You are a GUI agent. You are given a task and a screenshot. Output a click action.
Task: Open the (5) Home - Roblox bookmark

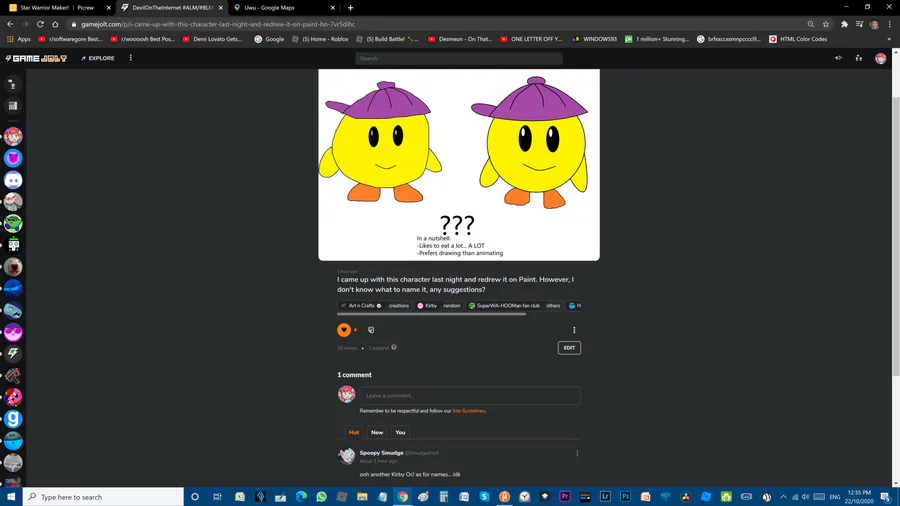pyautogui.click(x=320, y=39)
